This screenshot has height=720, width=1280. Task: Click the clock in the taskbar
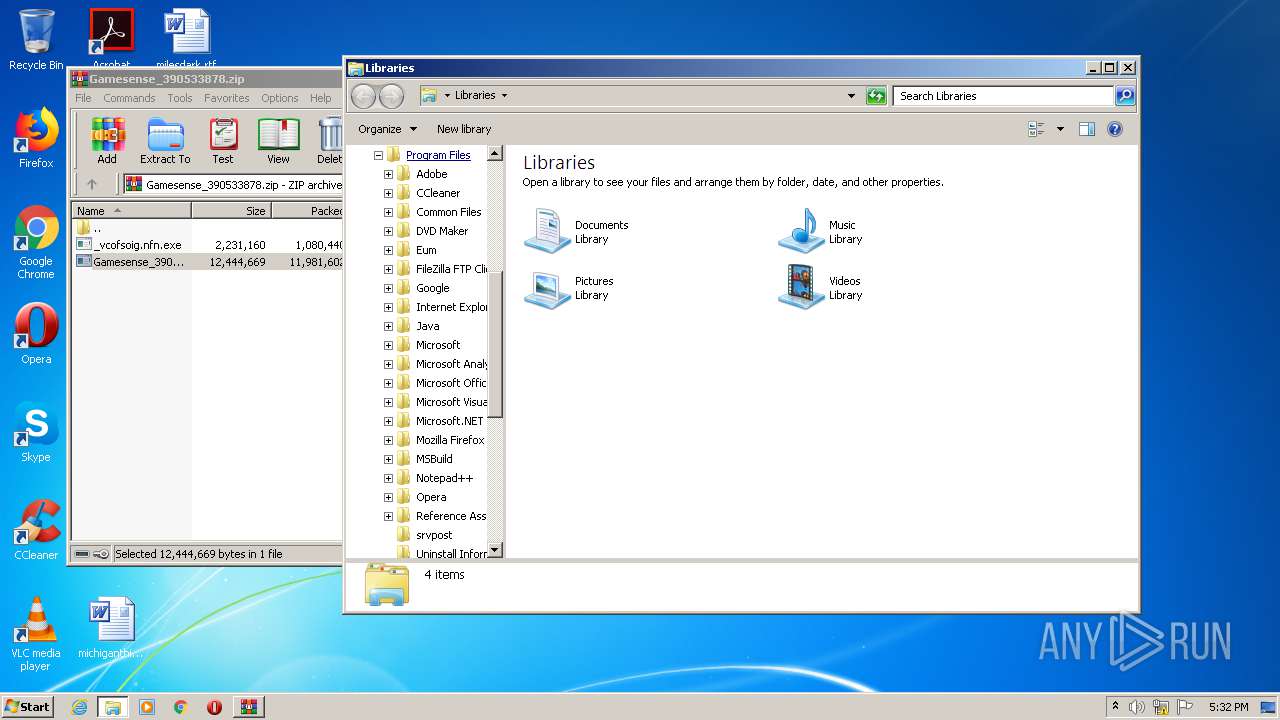(x=1228, y=707)
